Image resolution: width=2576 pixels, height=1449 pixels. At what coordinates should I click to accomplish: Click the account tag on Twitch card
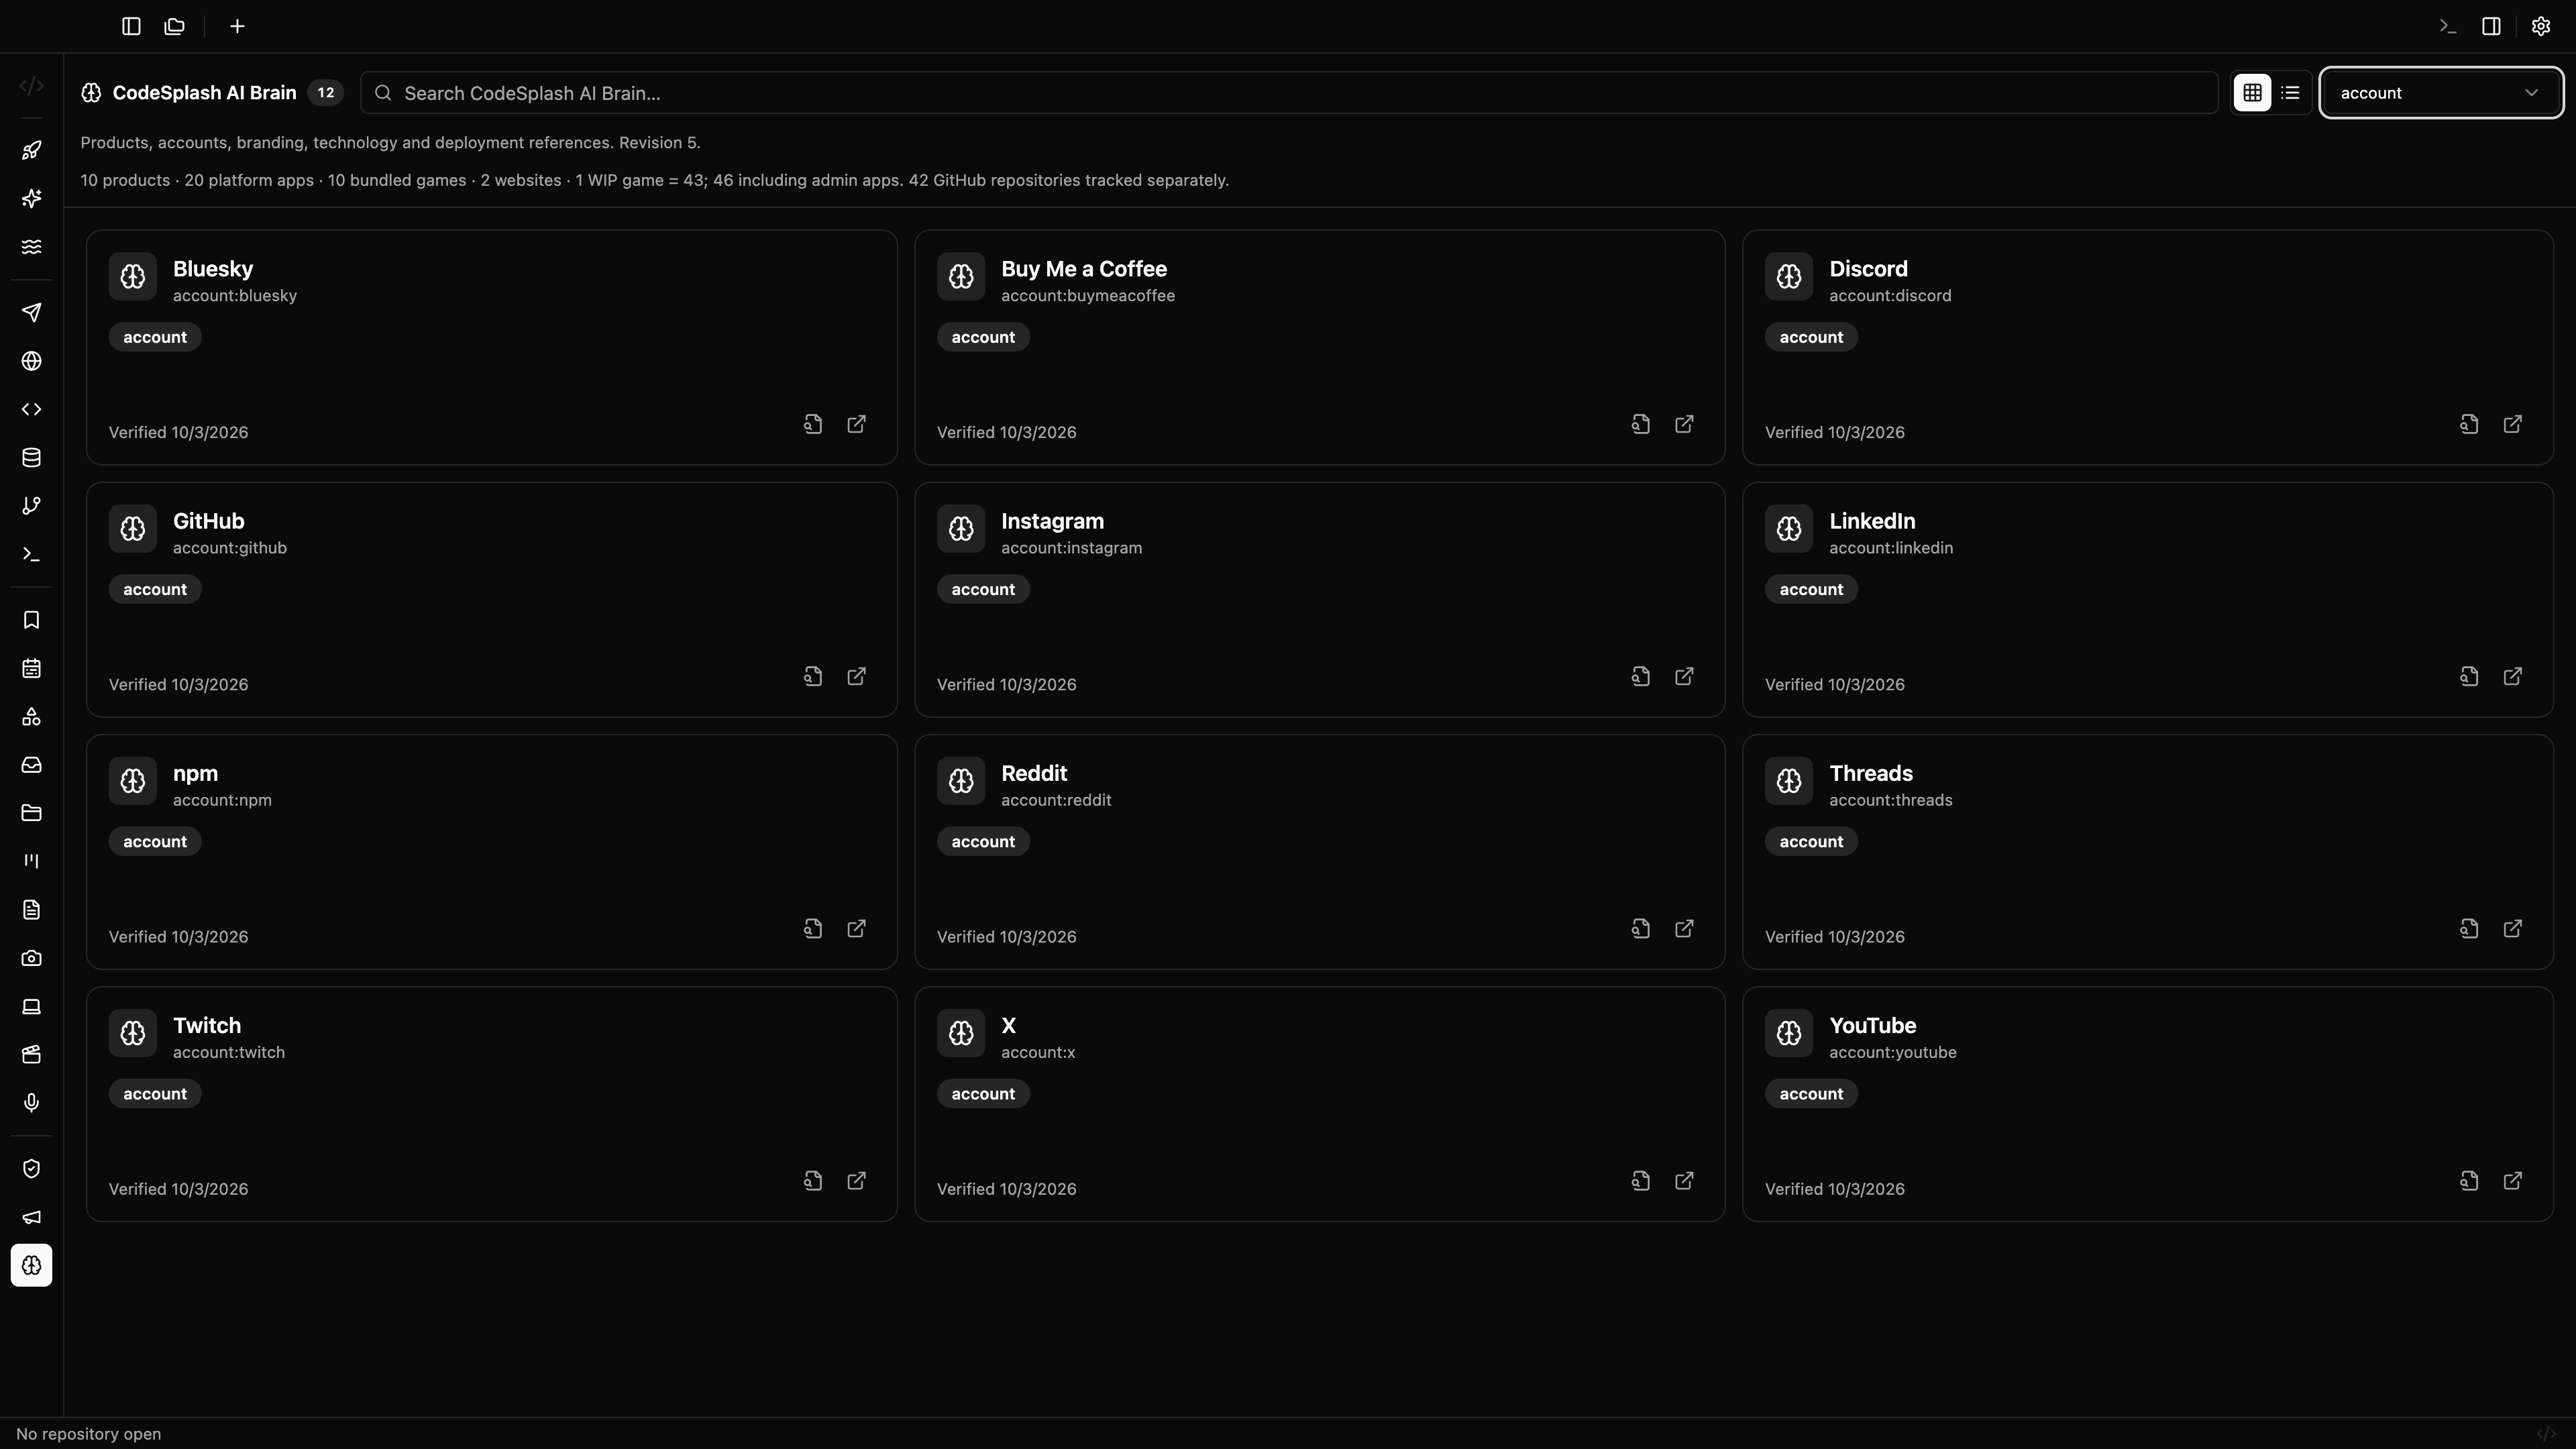[x=155, y=1093]
